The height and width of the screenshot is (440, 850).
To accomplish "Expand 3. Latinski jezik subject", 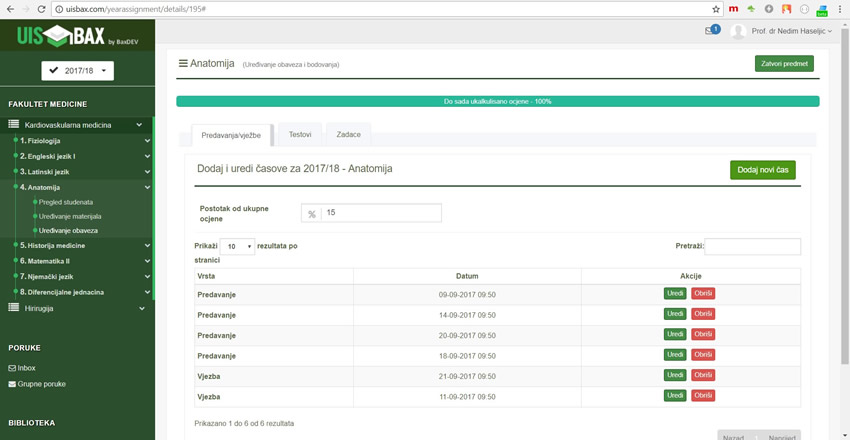I will click(147, 172).
